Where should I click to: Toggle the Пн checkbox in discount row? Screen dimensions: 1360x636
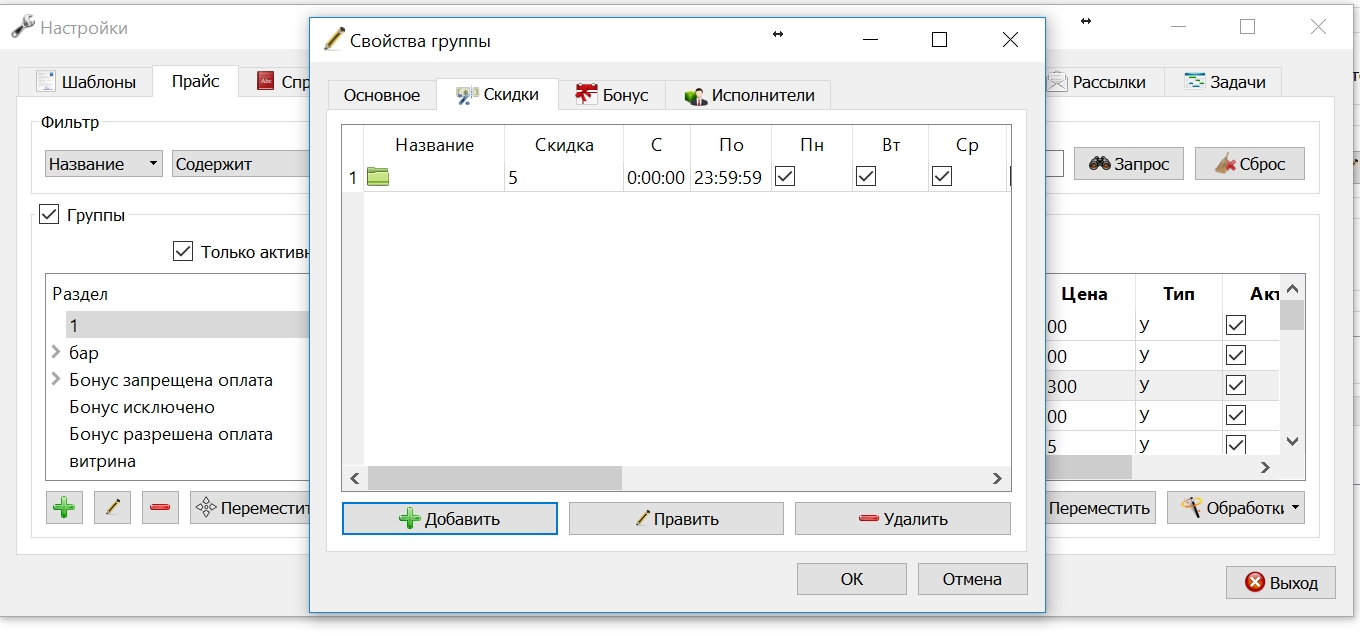[x=785, y=176]
